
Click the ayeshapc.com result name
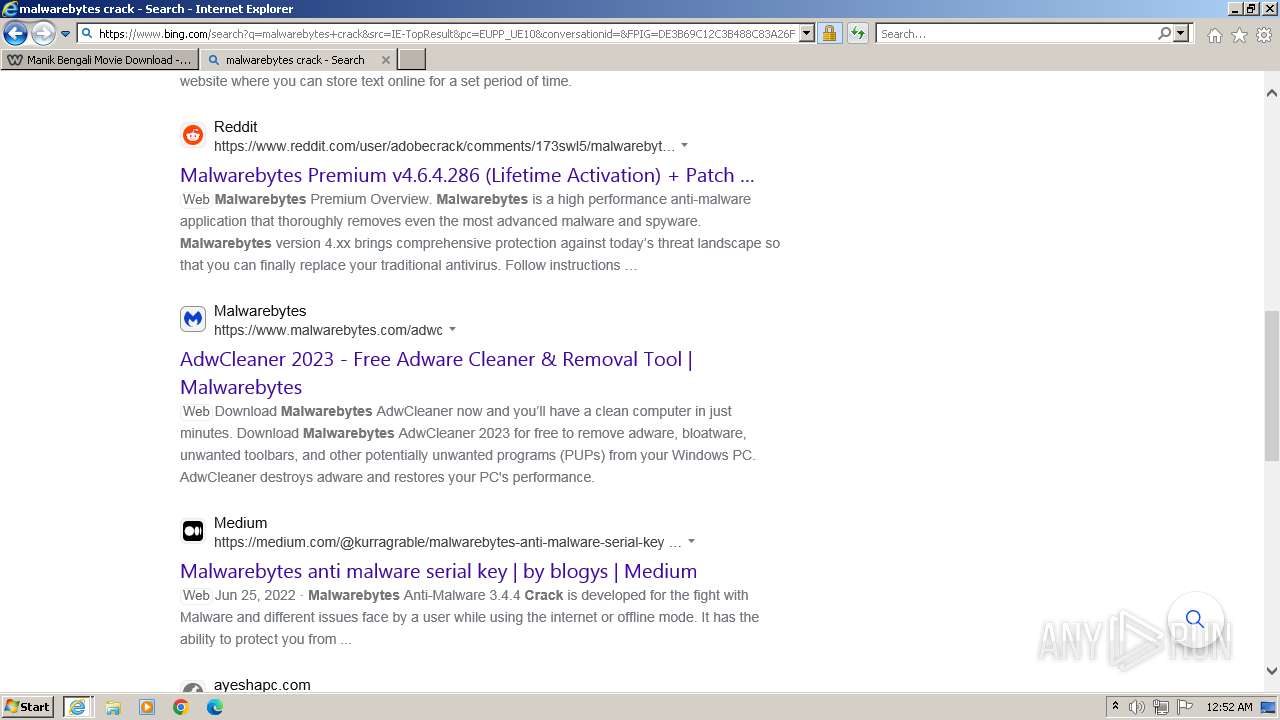(262, 686)
